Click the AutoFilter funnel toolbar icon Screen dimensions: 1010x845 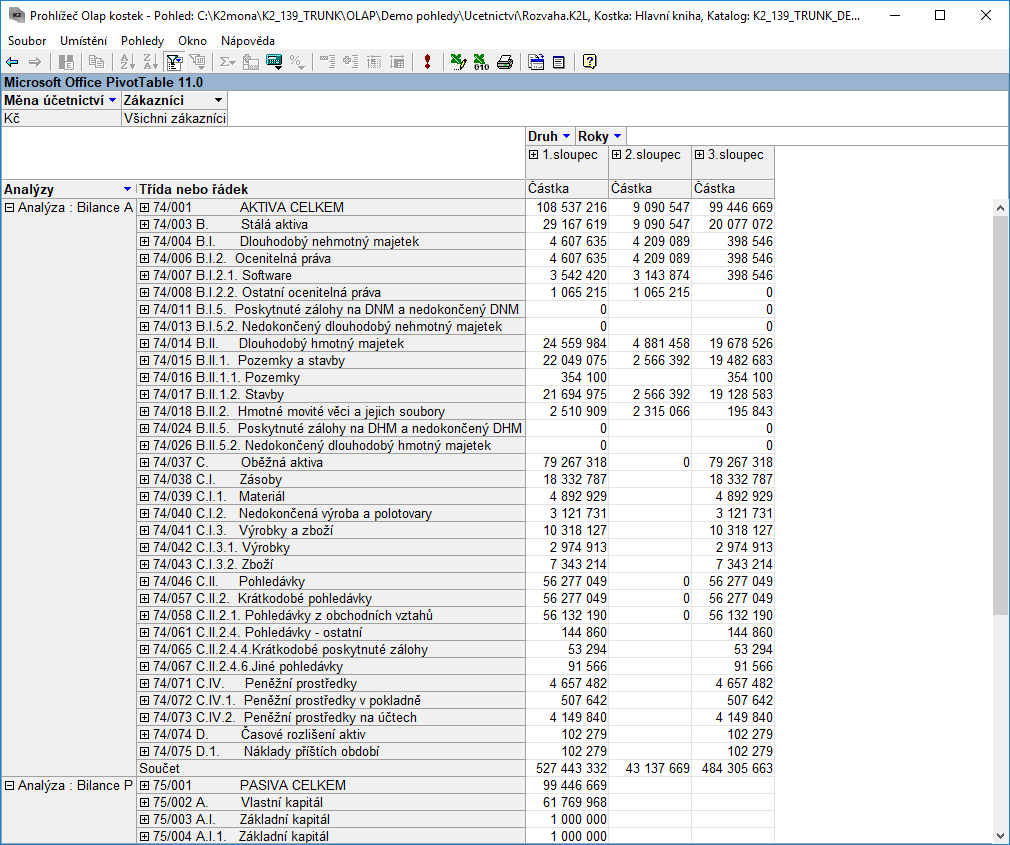point(174,62)
